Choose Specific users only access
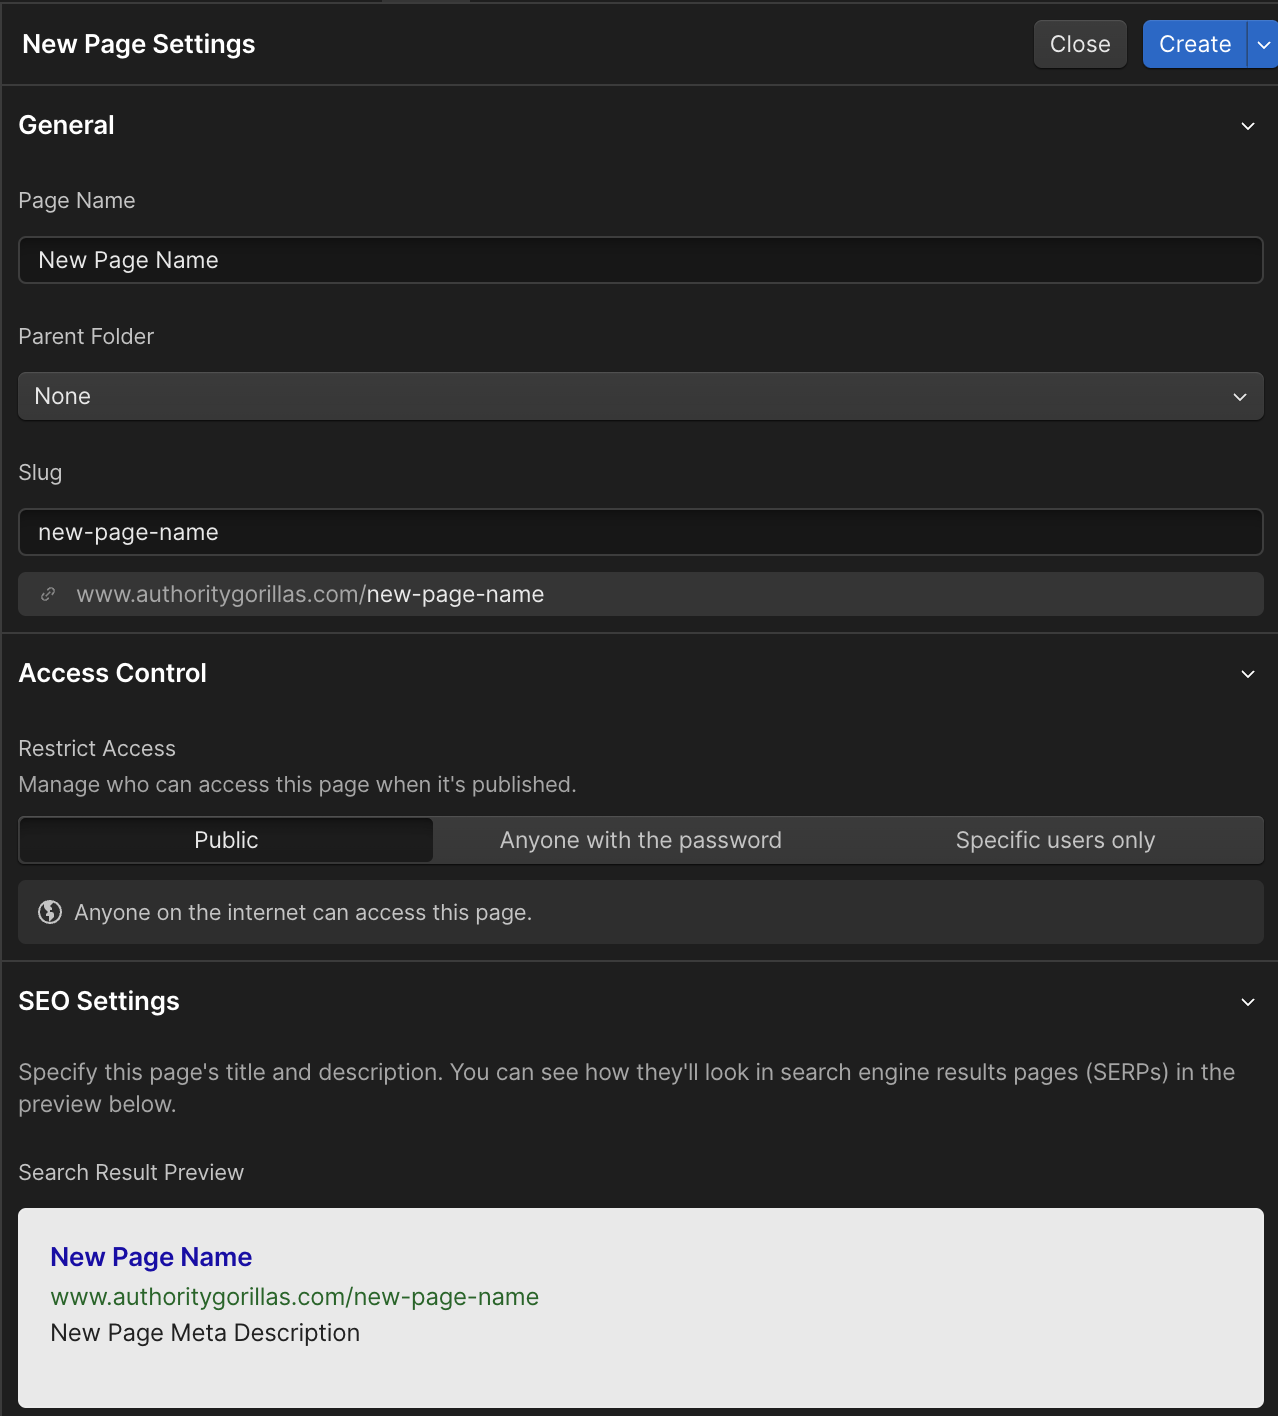The width and height of the screenshot is (1278, 1416). pyautogui.click(x=1055, y=840)
